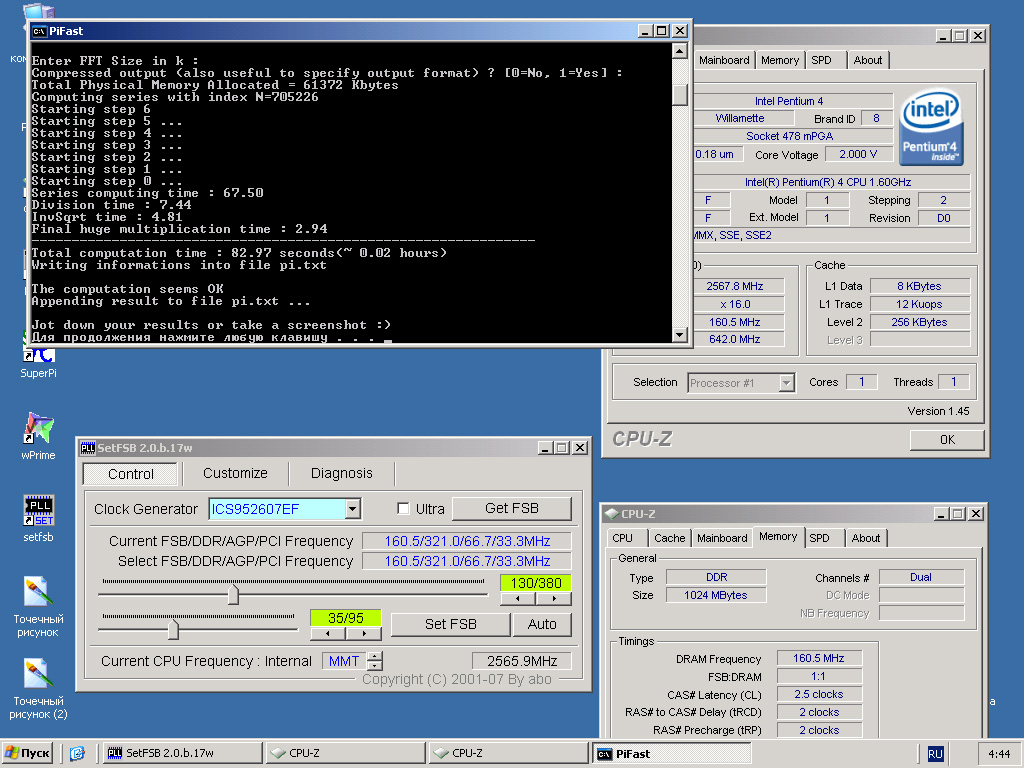Open the Clock Generator dropdown ICS952607EF
1024x768 pixels.
pos(353,508)
